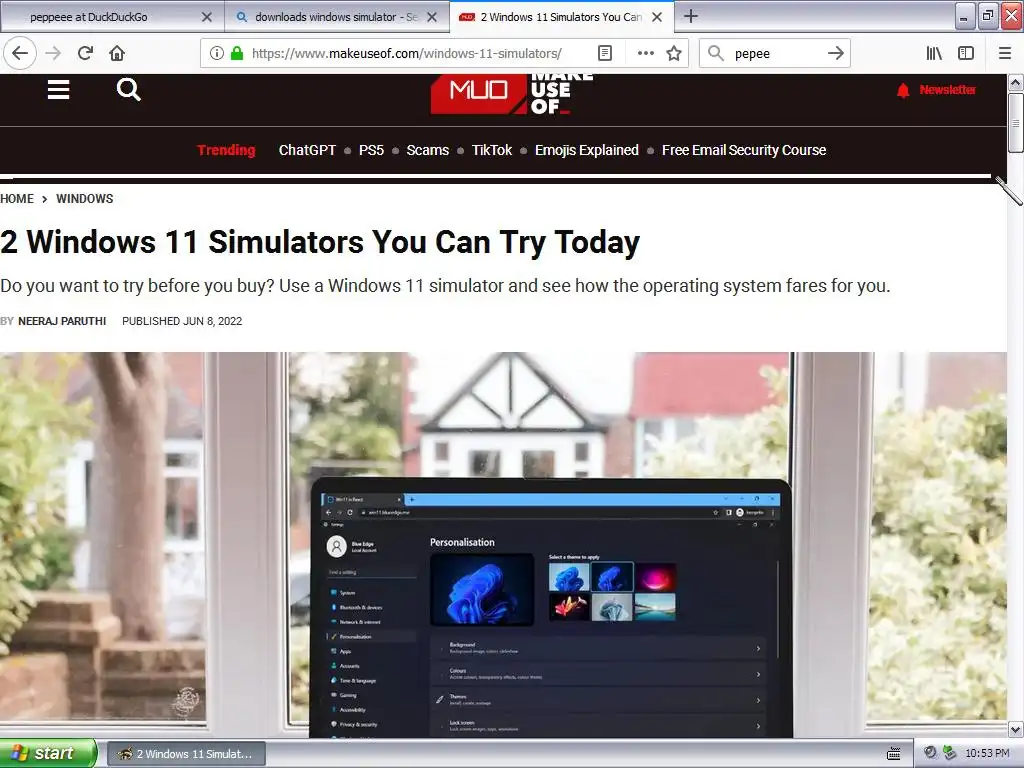1024x768 pixels.
Task: Reload the current page
Action: tap(86, 54)
